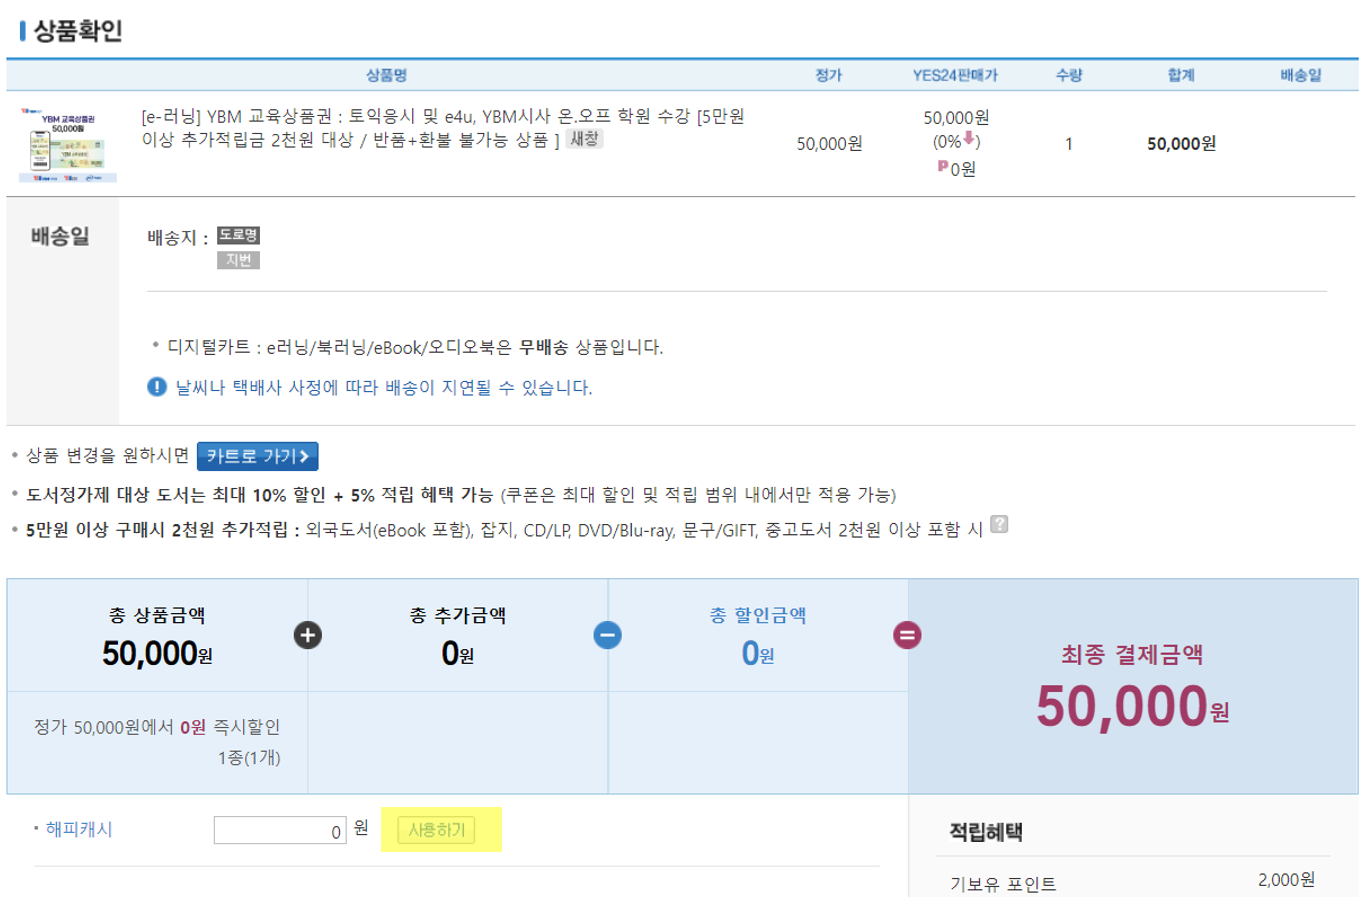Click the 정가 column header
Image resolution: width=1360 pixels, height=897 pixels.
point(829,75)
